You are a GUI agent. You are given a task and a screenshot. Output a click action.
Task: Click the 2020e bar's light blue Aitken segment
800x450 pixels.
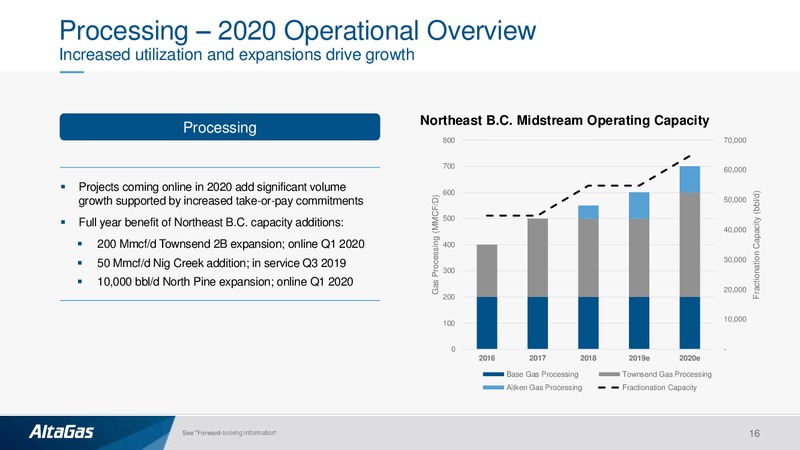[690, 179]
